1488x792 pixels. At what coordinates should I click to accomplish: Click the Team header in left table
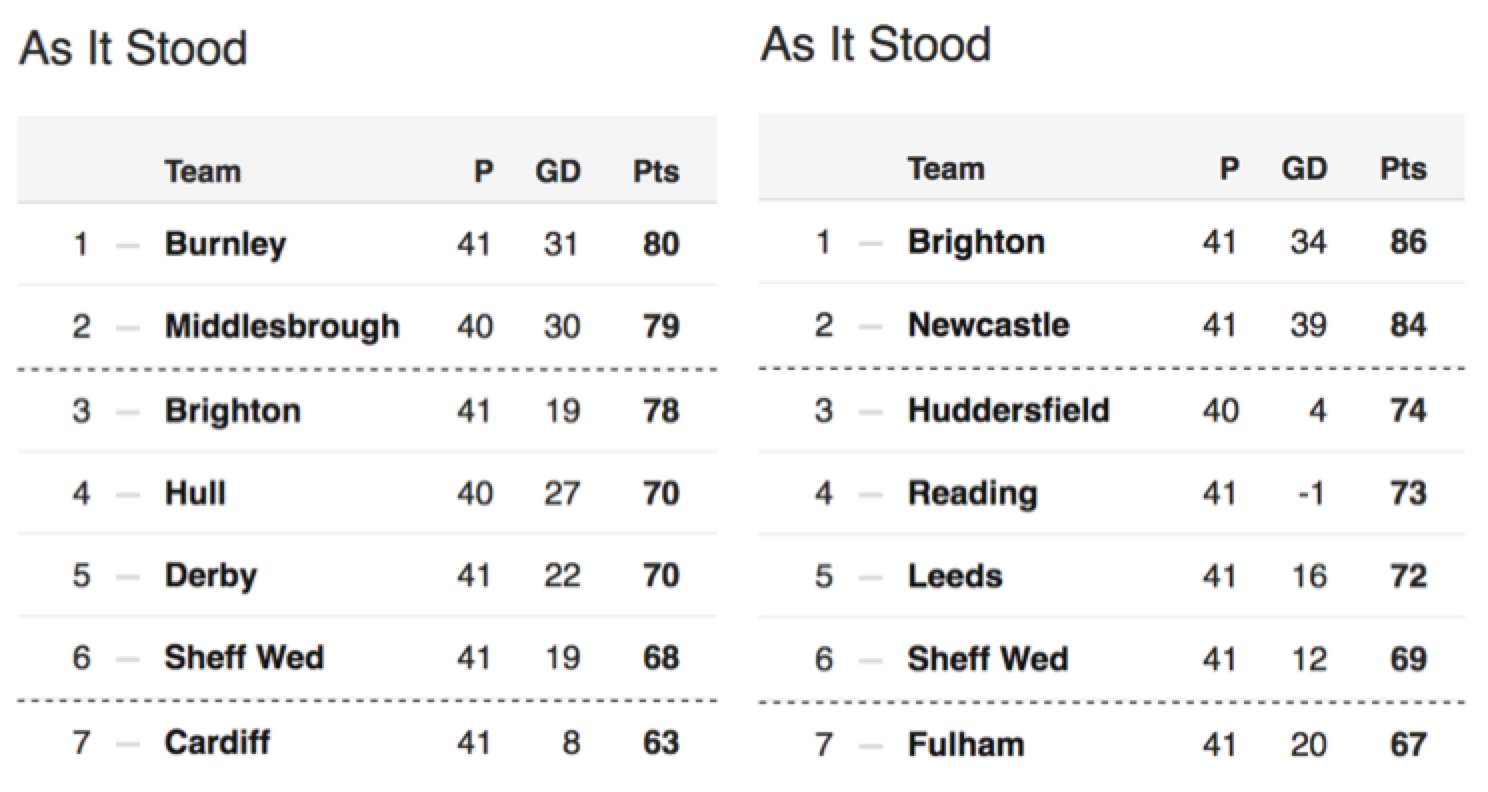pyautogui.click(x=203, y=172)
